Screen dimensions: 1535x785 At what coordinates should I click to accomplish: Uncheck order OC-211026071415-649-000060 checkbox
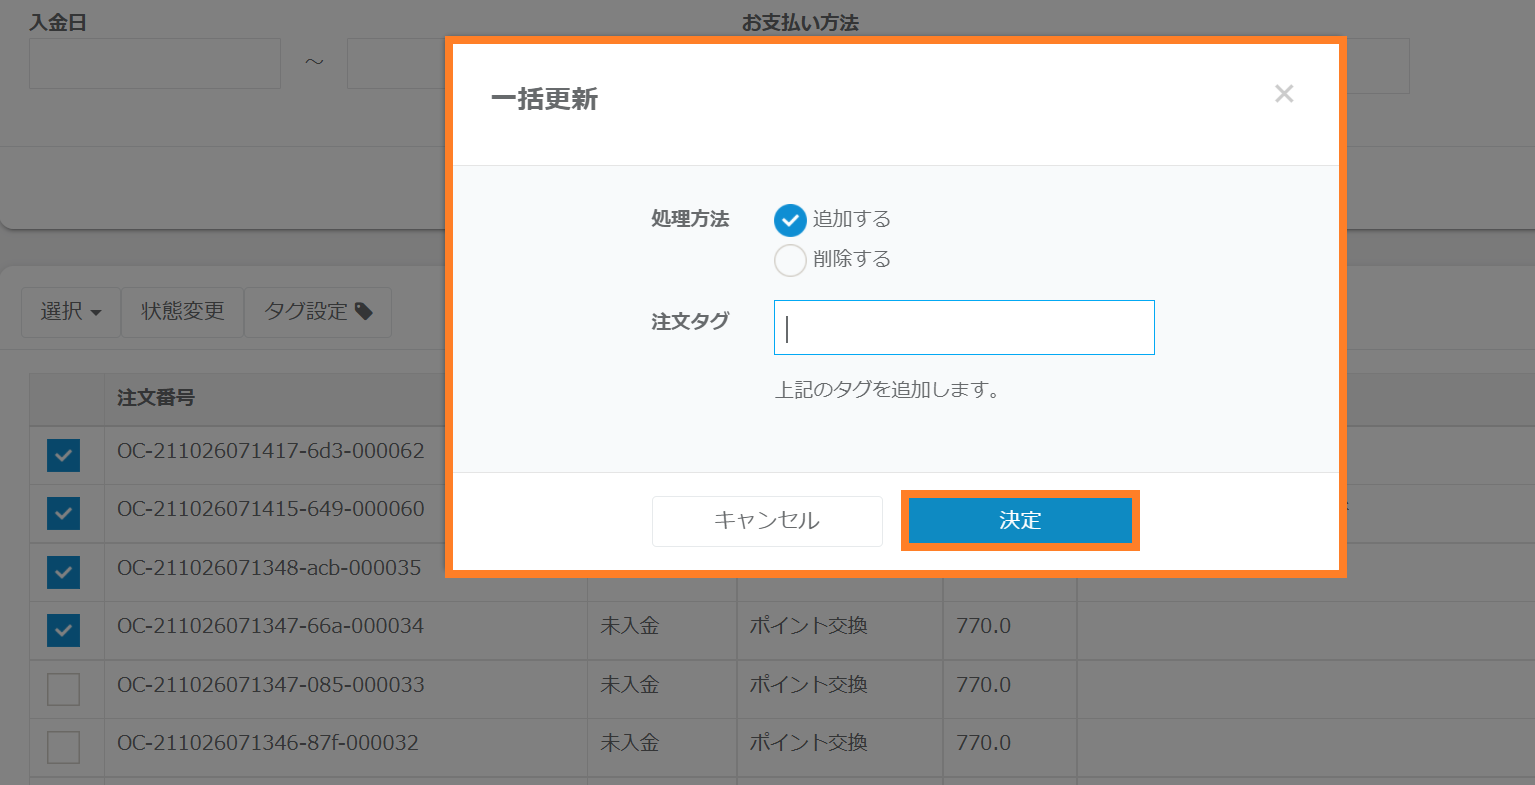pyautogui.click(x=63, y=513)
